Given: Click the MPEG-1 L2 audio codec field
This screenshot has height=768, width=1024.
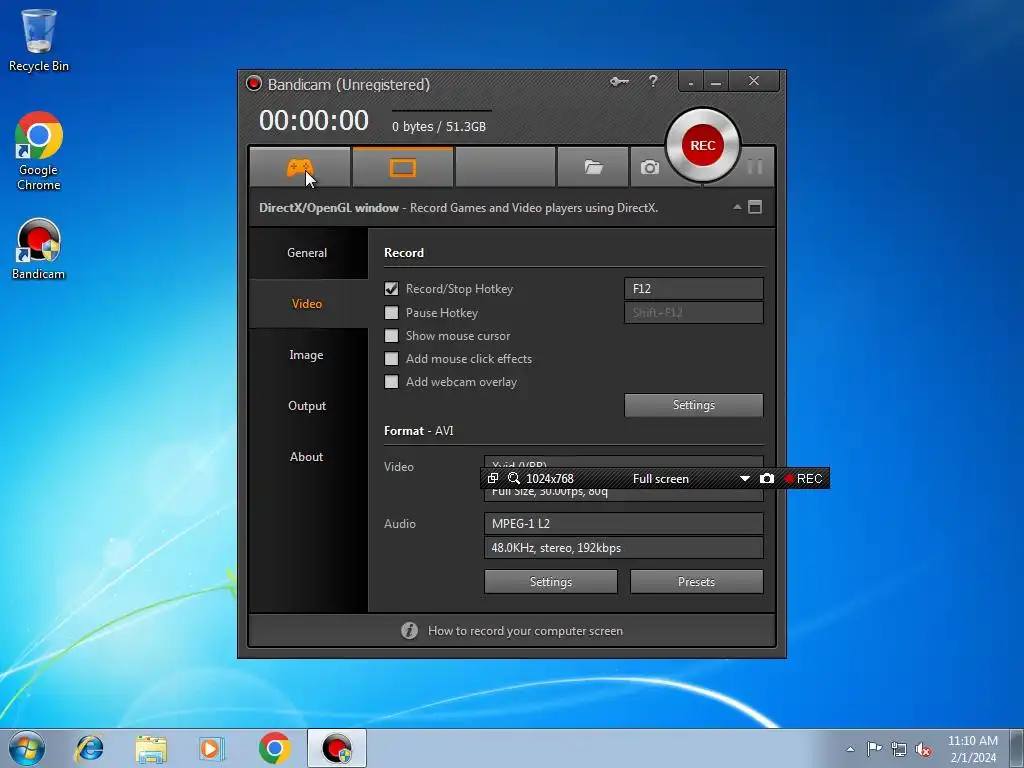Looking at the screenshot, I should tap(624, 524).
